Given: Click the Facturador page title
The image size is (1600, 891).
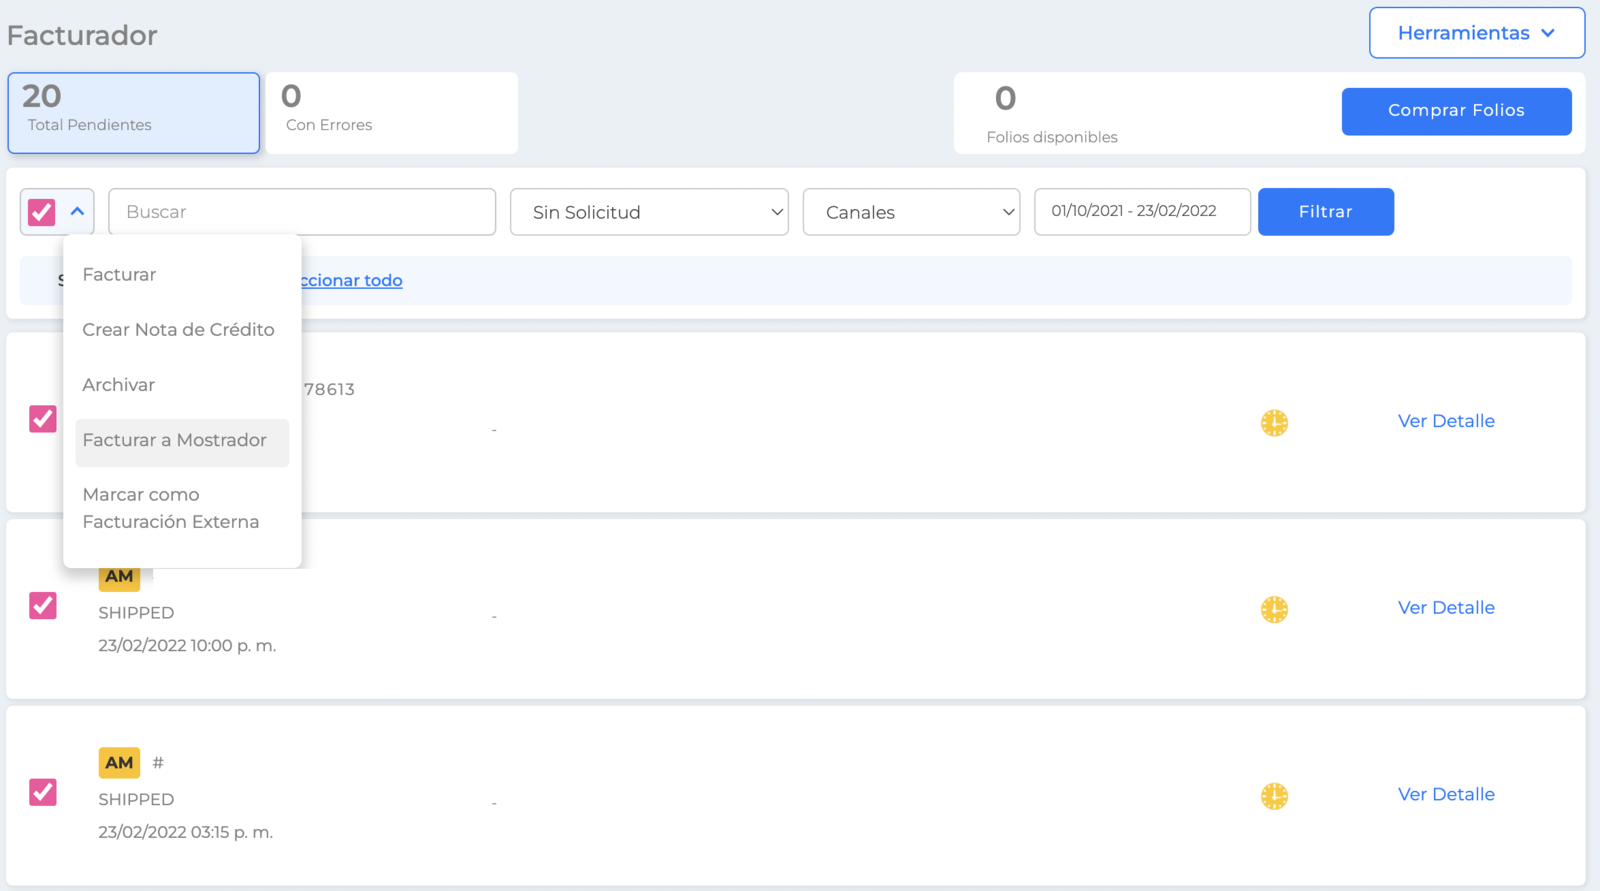Looking at the screenshot, I should click(82, 35).
